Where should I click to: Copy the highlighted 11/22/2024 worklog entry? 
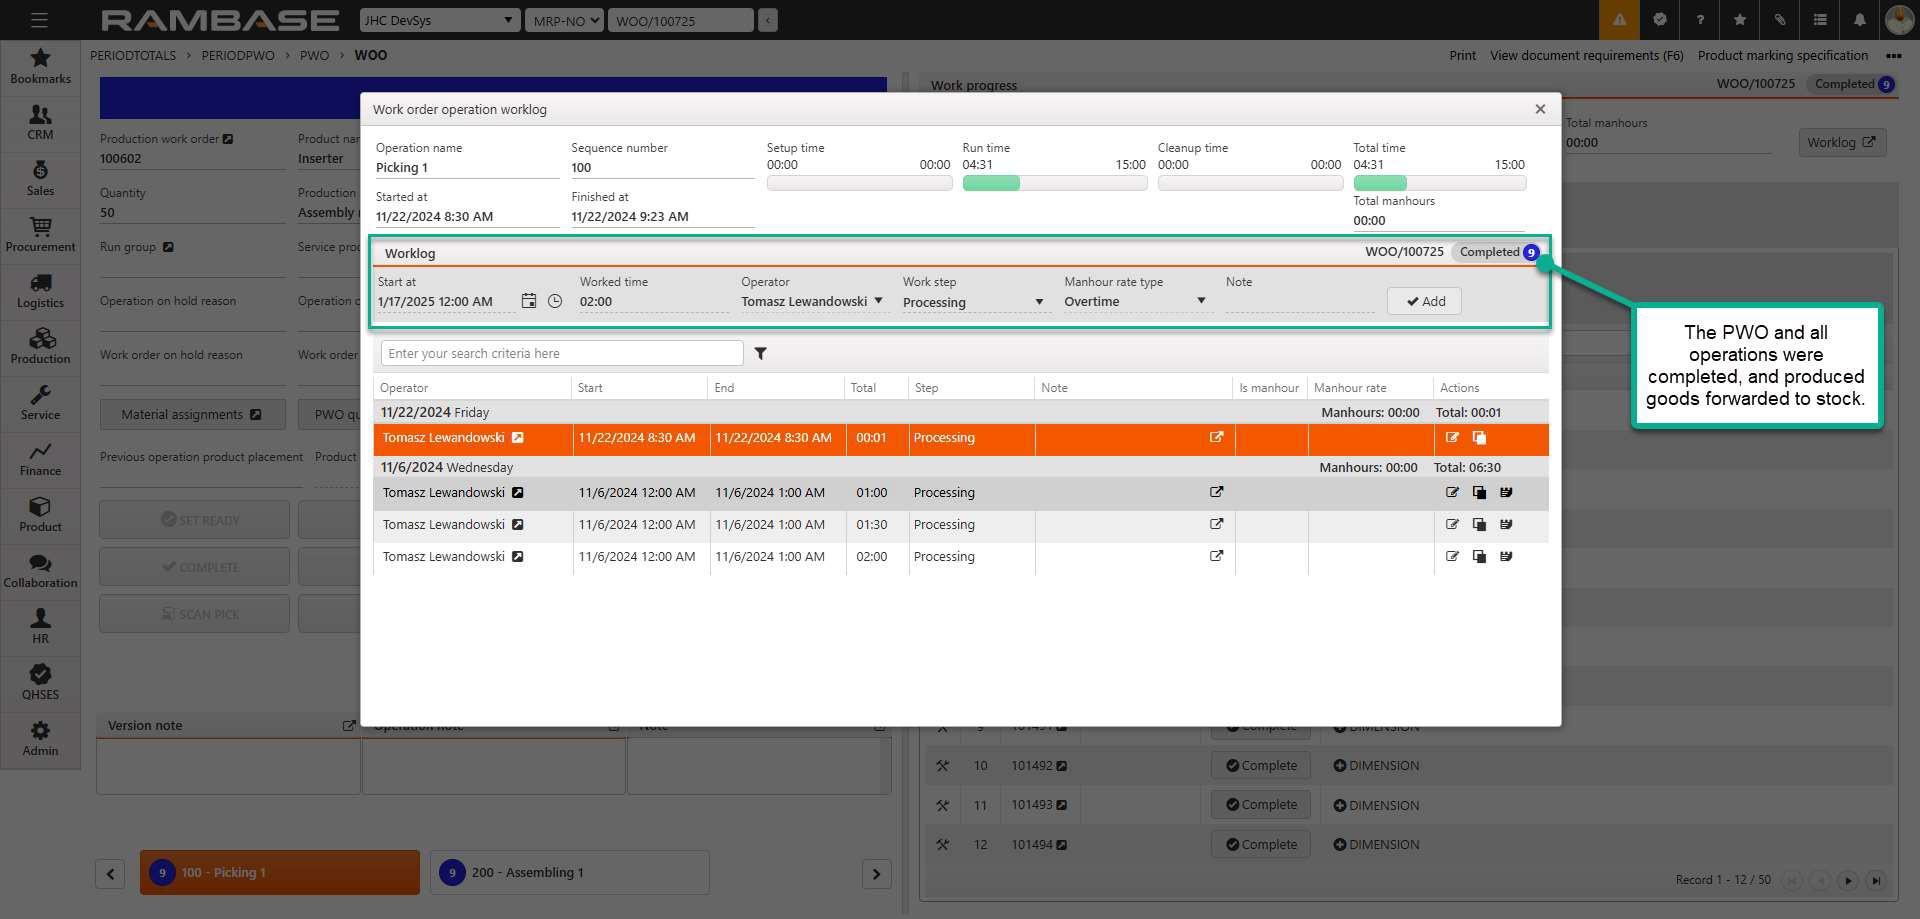pos(1479,438)
